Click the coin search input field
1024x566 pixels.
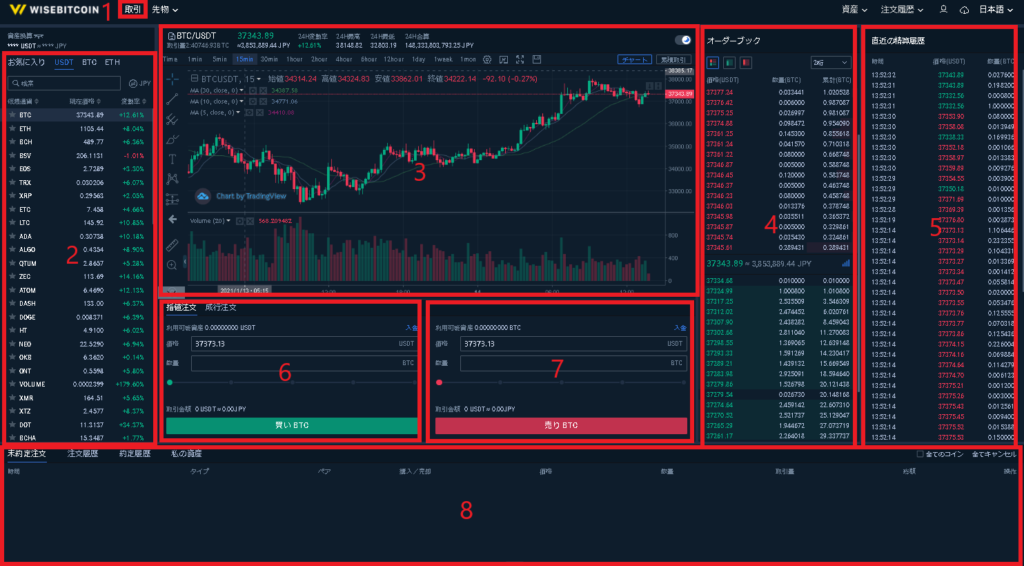tap(64, 84)
